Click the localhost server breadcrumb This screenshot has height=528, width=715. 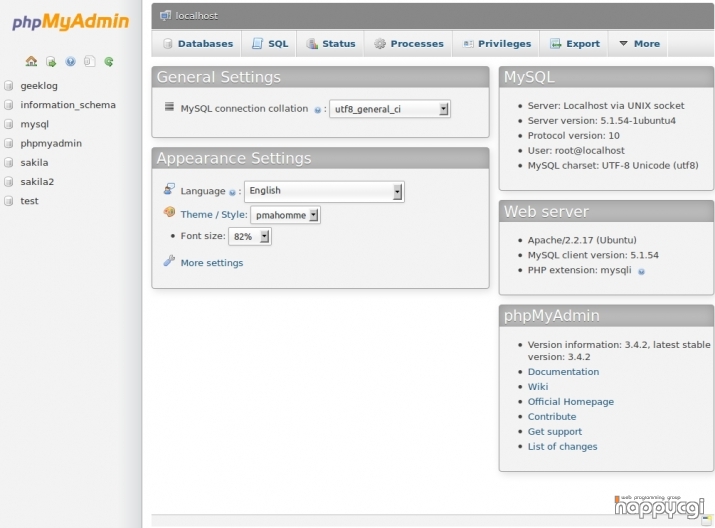[197, 16]
